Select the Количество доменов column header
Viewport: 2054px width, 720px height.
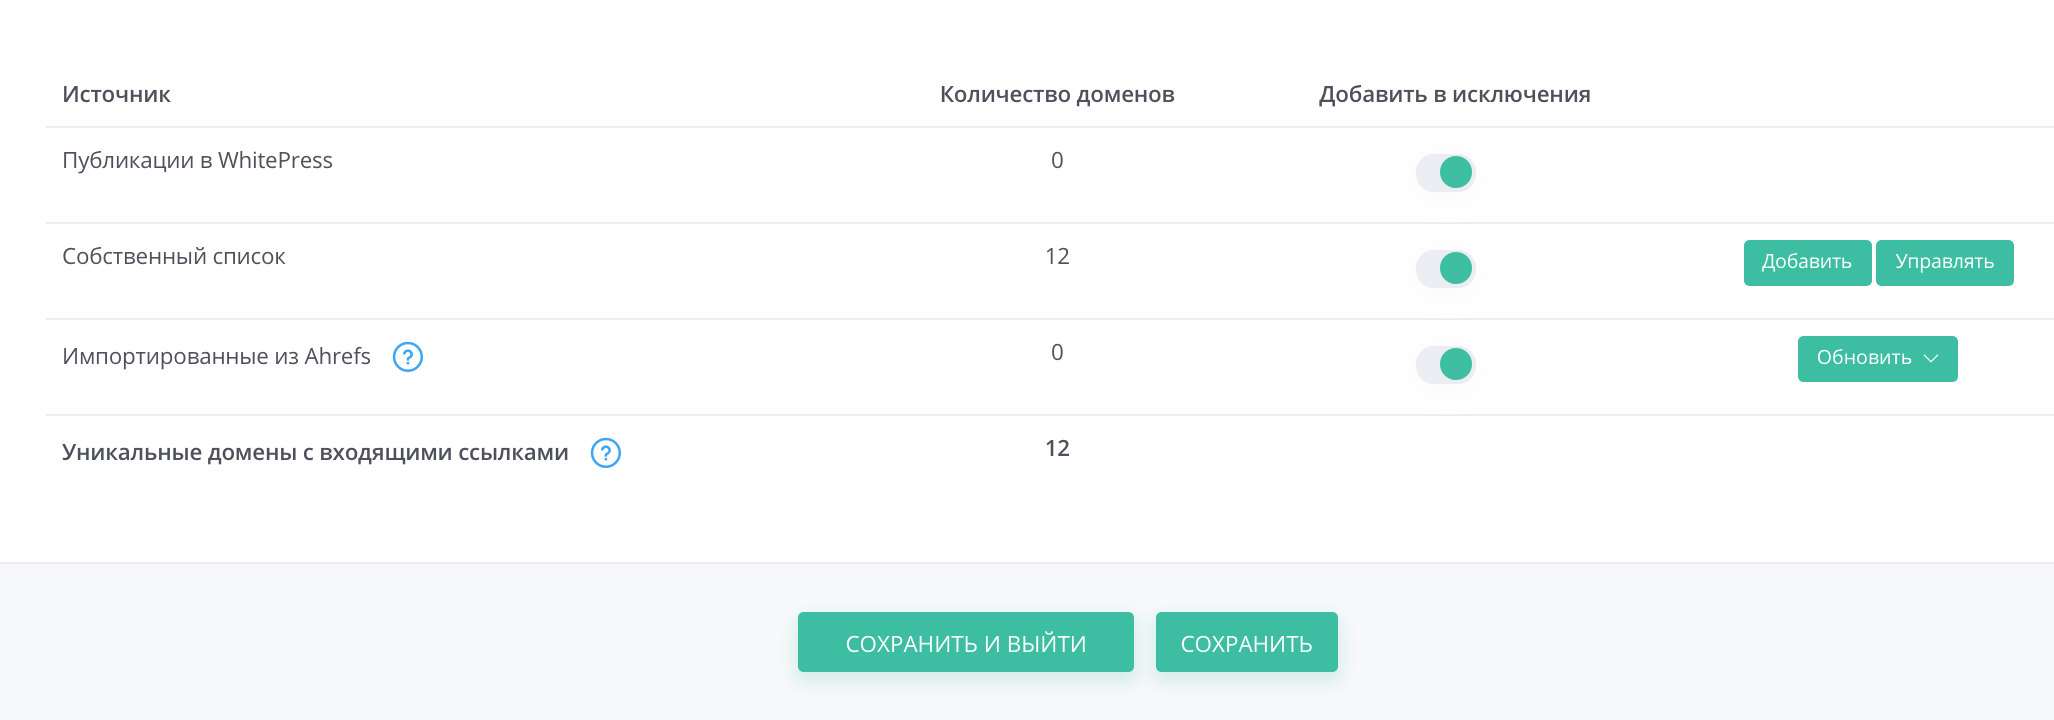click(1057, 94)
